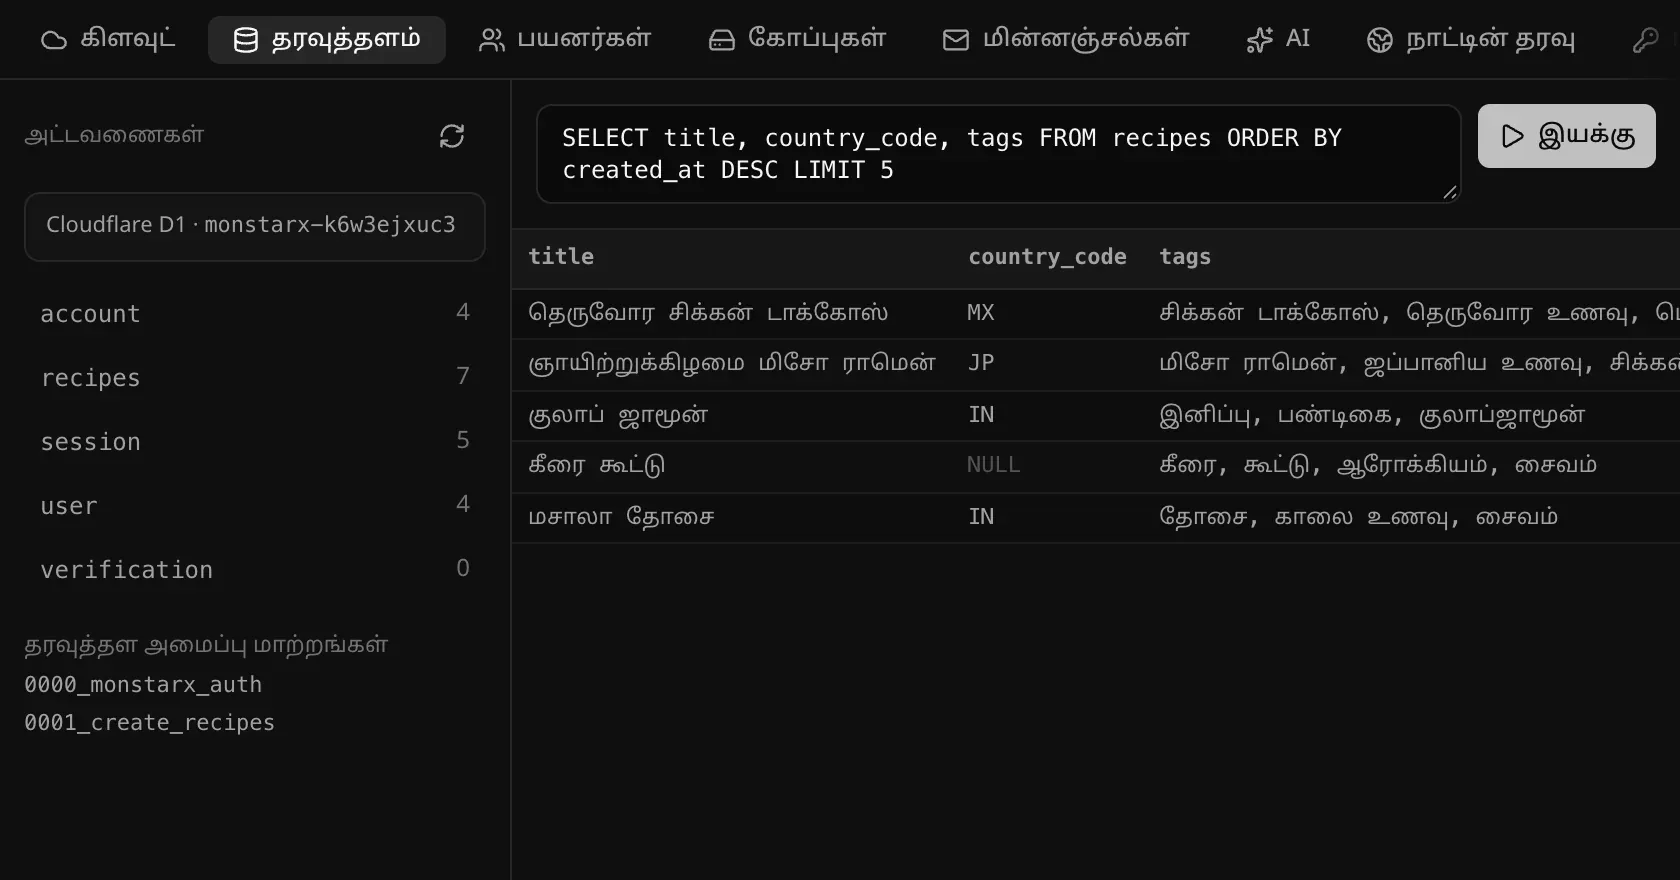Select the user table
This screenshot has width=1680, height=880.
coord(255,505)
